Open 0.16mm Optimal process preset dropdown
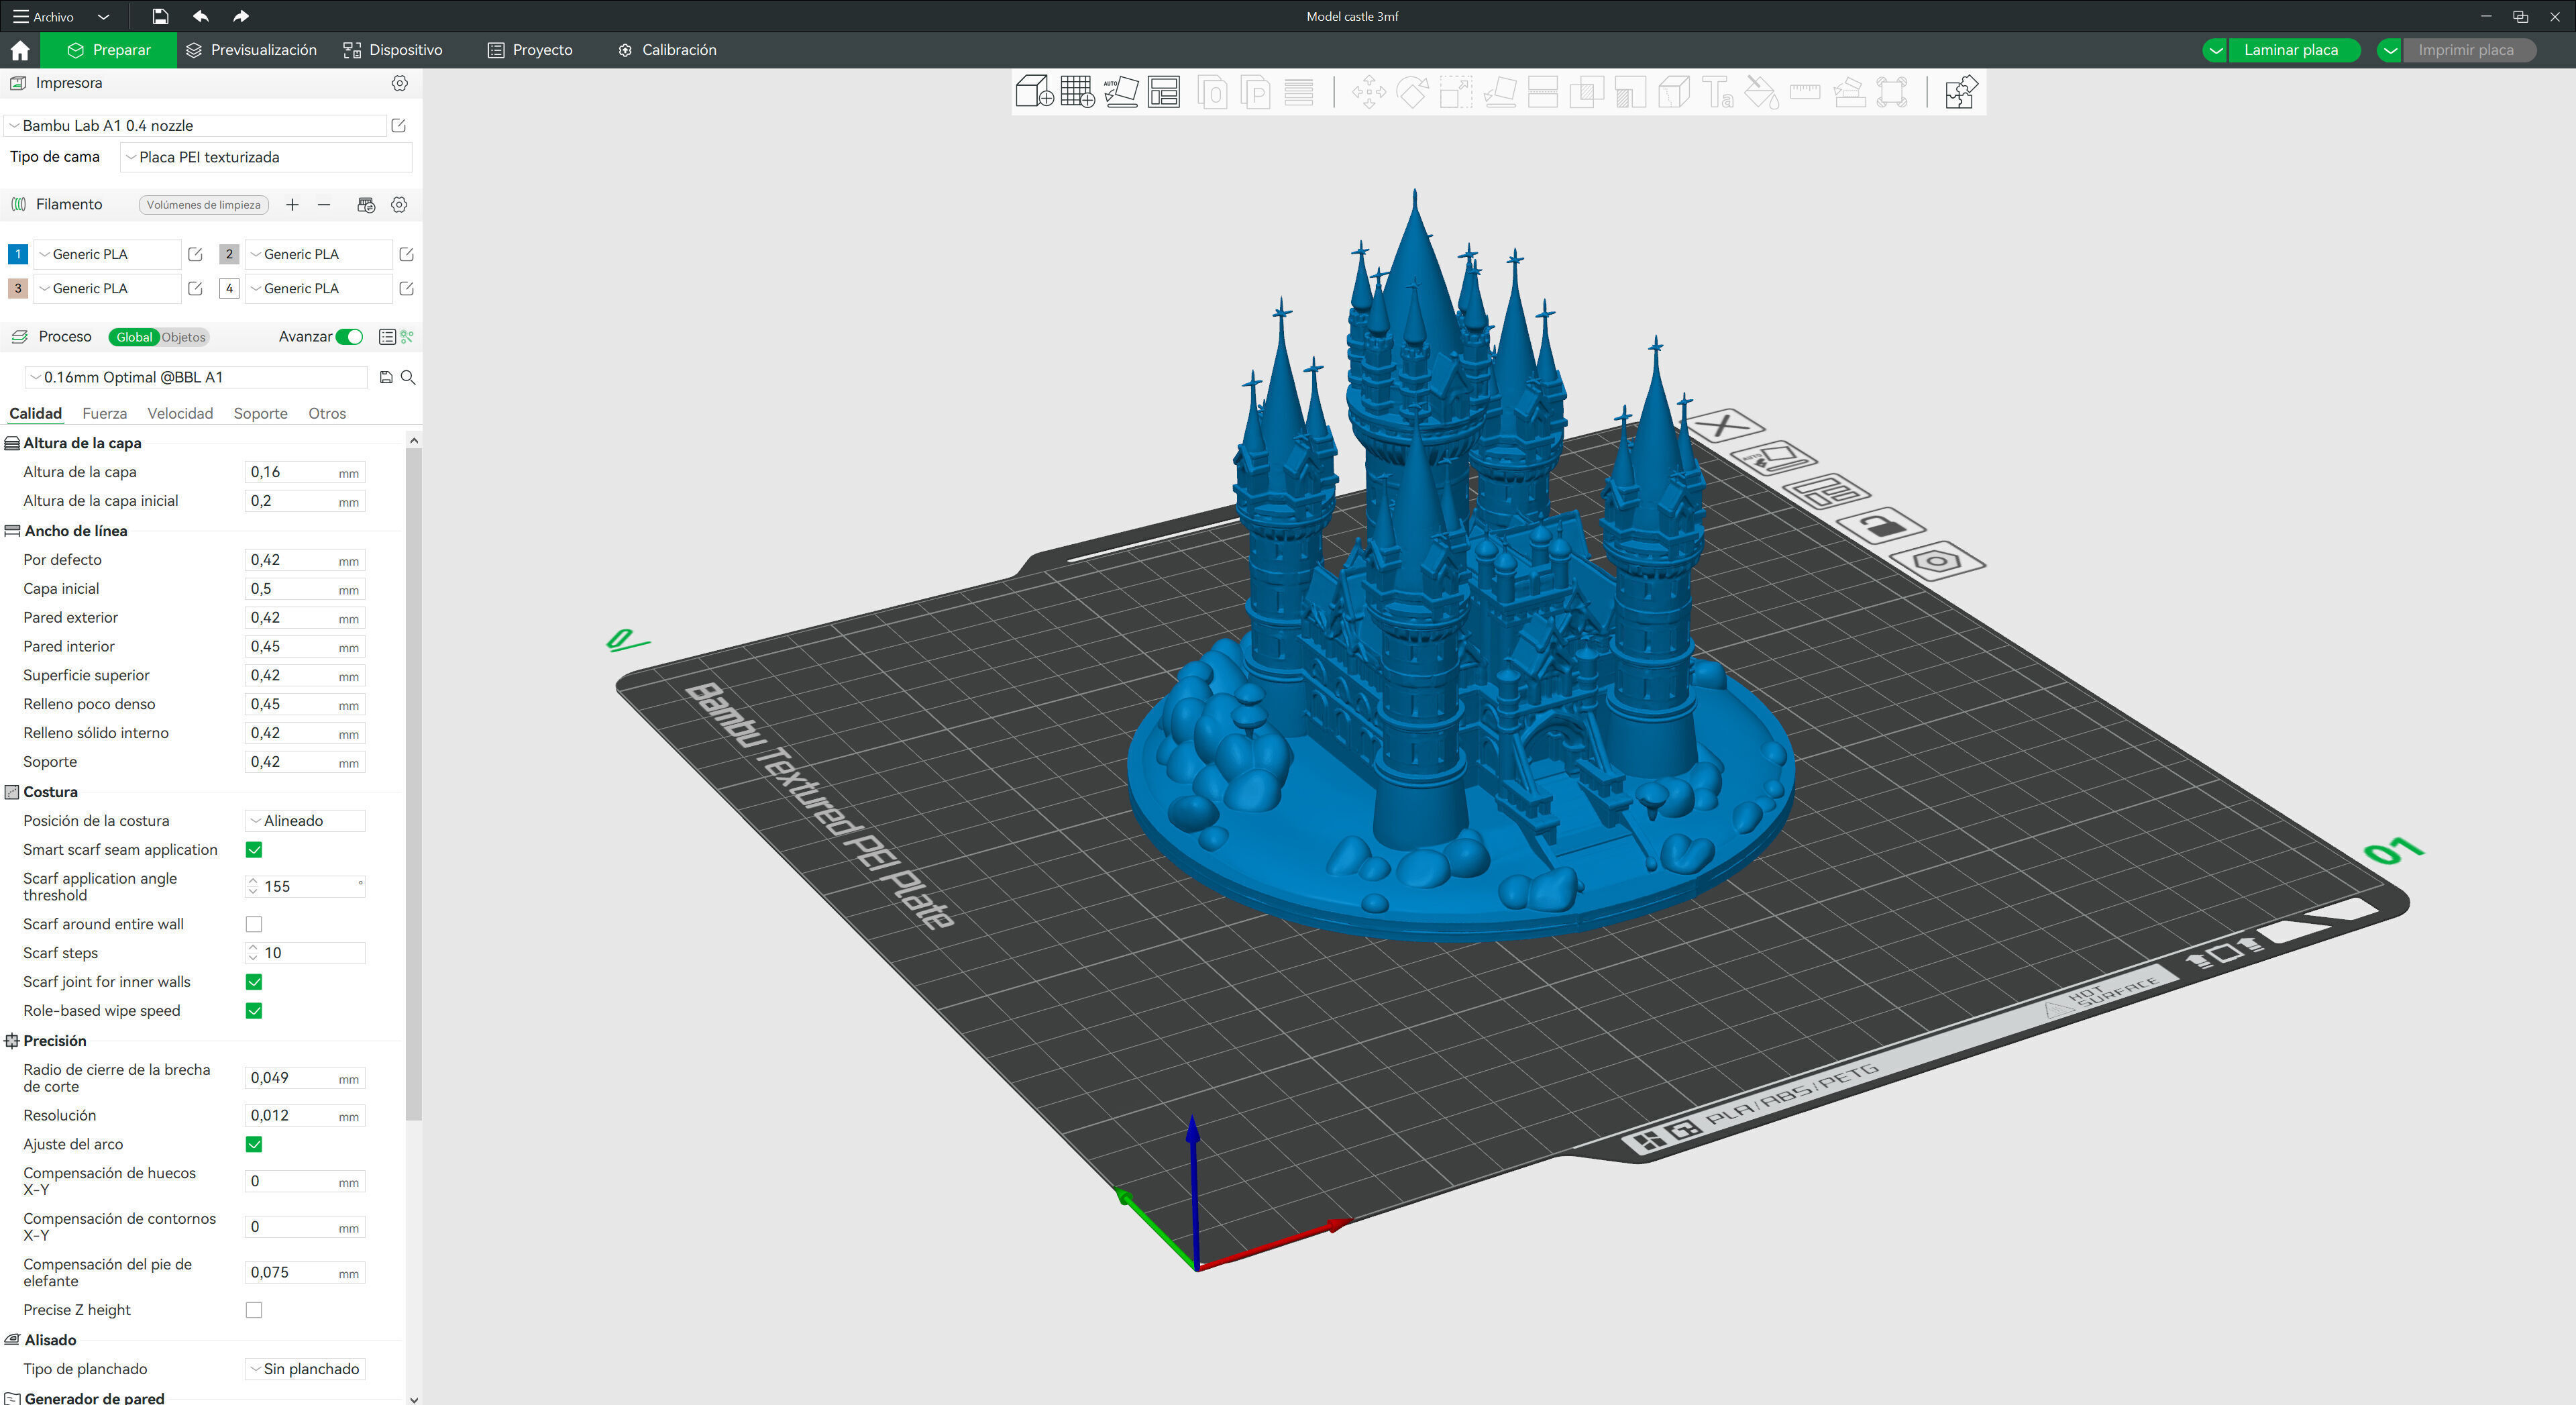Image resolution: width=2576 pixels, height=1405 pixels. (196, 377)
